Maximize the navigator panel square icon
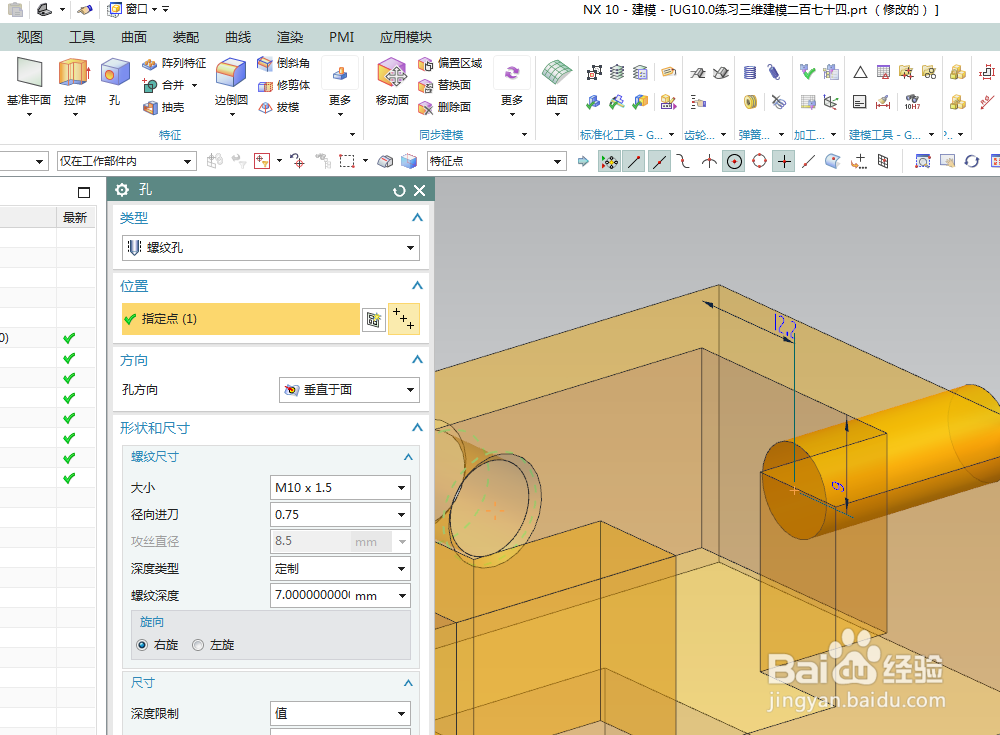This screenshot has width=1000, height=735. 84,192
